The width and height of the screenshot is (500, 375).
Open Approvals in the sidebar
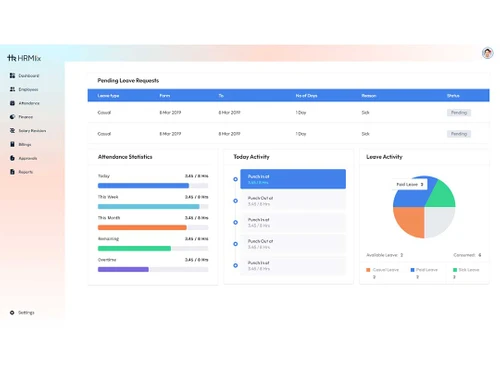coord(23,158)
